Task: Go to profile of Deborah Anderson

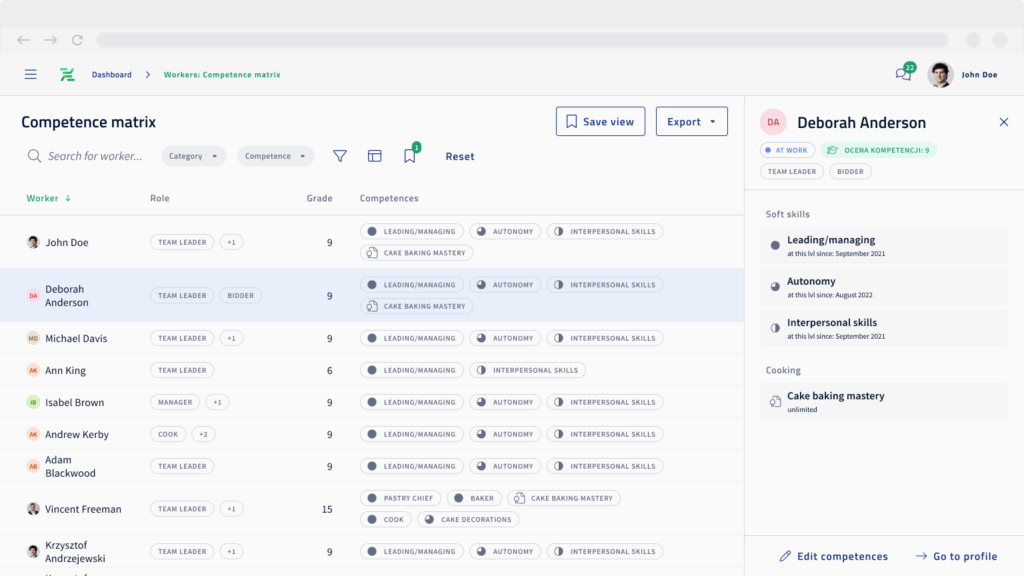Action: click(x=956, y=556)
